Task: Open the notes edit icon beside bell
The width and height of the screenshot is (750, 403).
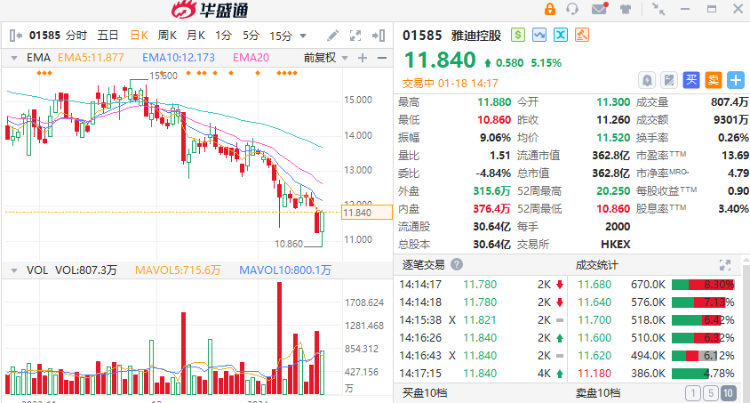Action: click(669, 80)
